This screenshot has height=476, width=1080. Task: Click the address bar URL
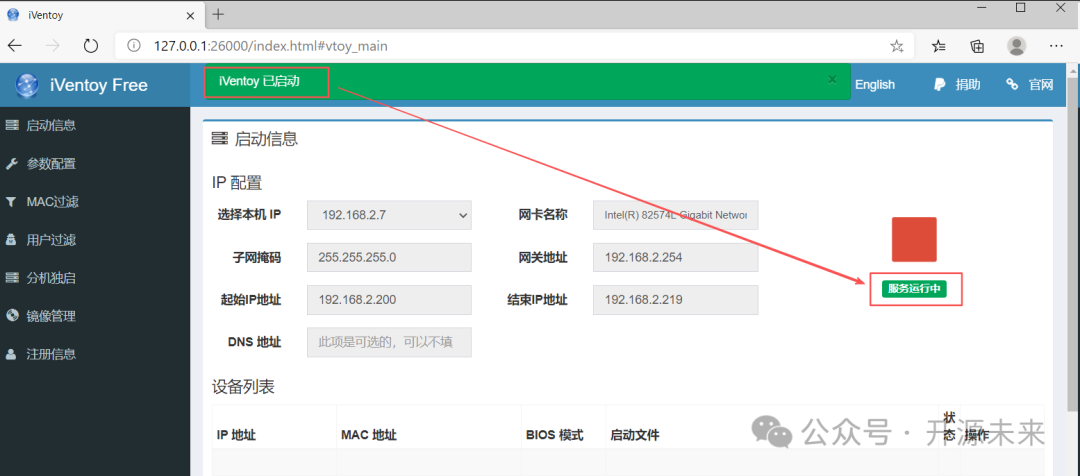[x=271, y=46]
